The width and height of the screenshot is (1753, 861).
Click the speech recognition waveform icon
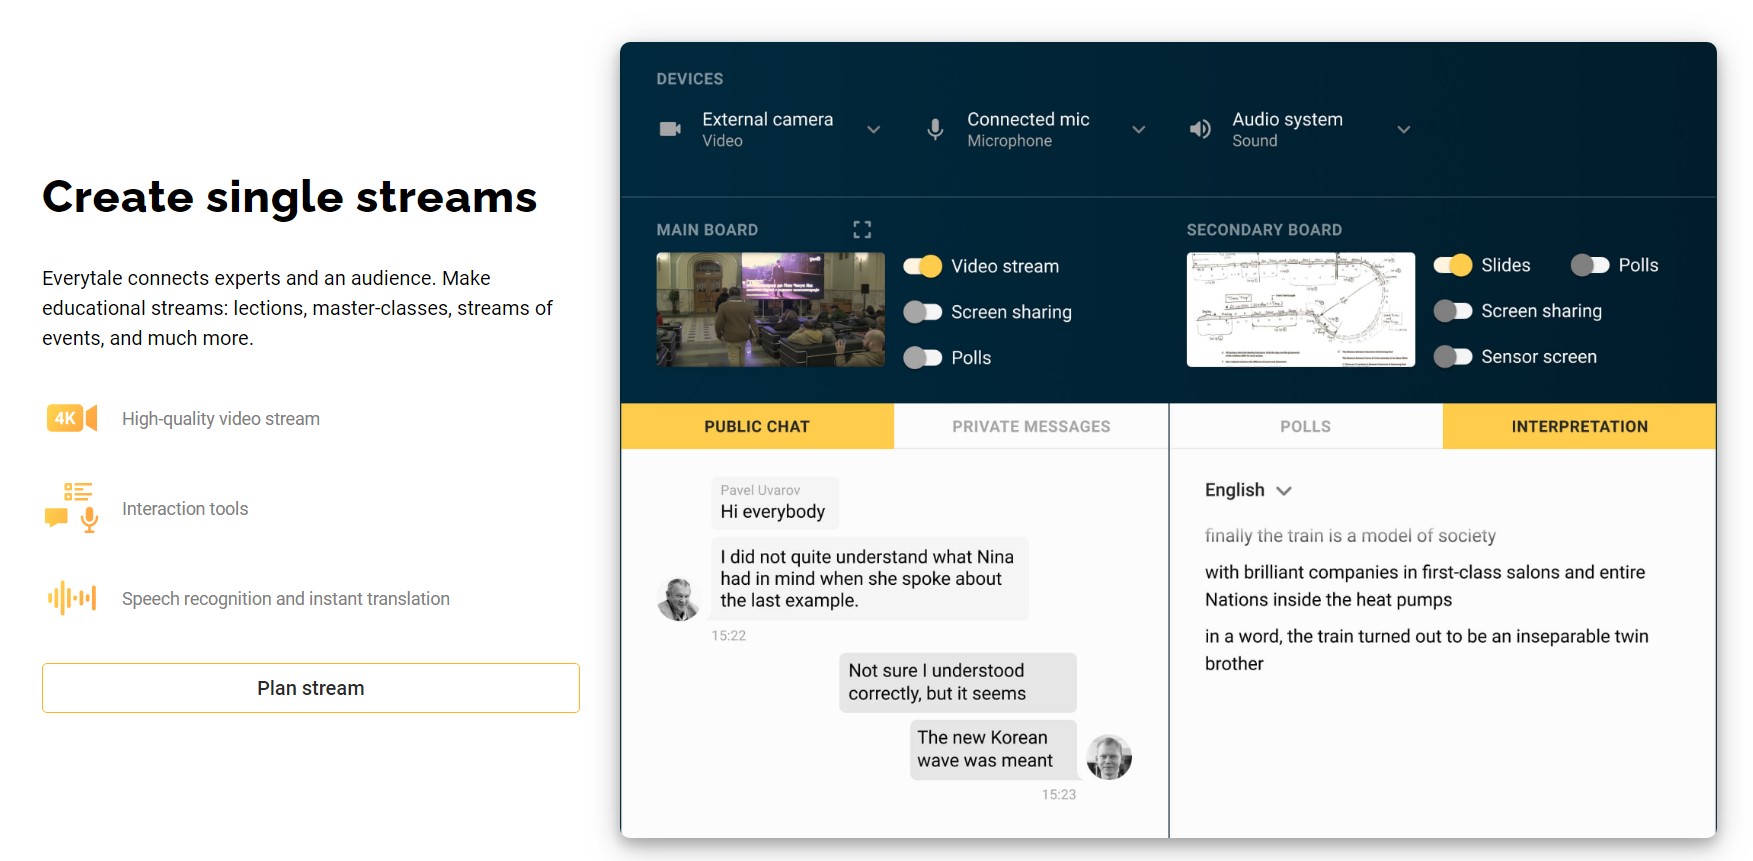72,598
